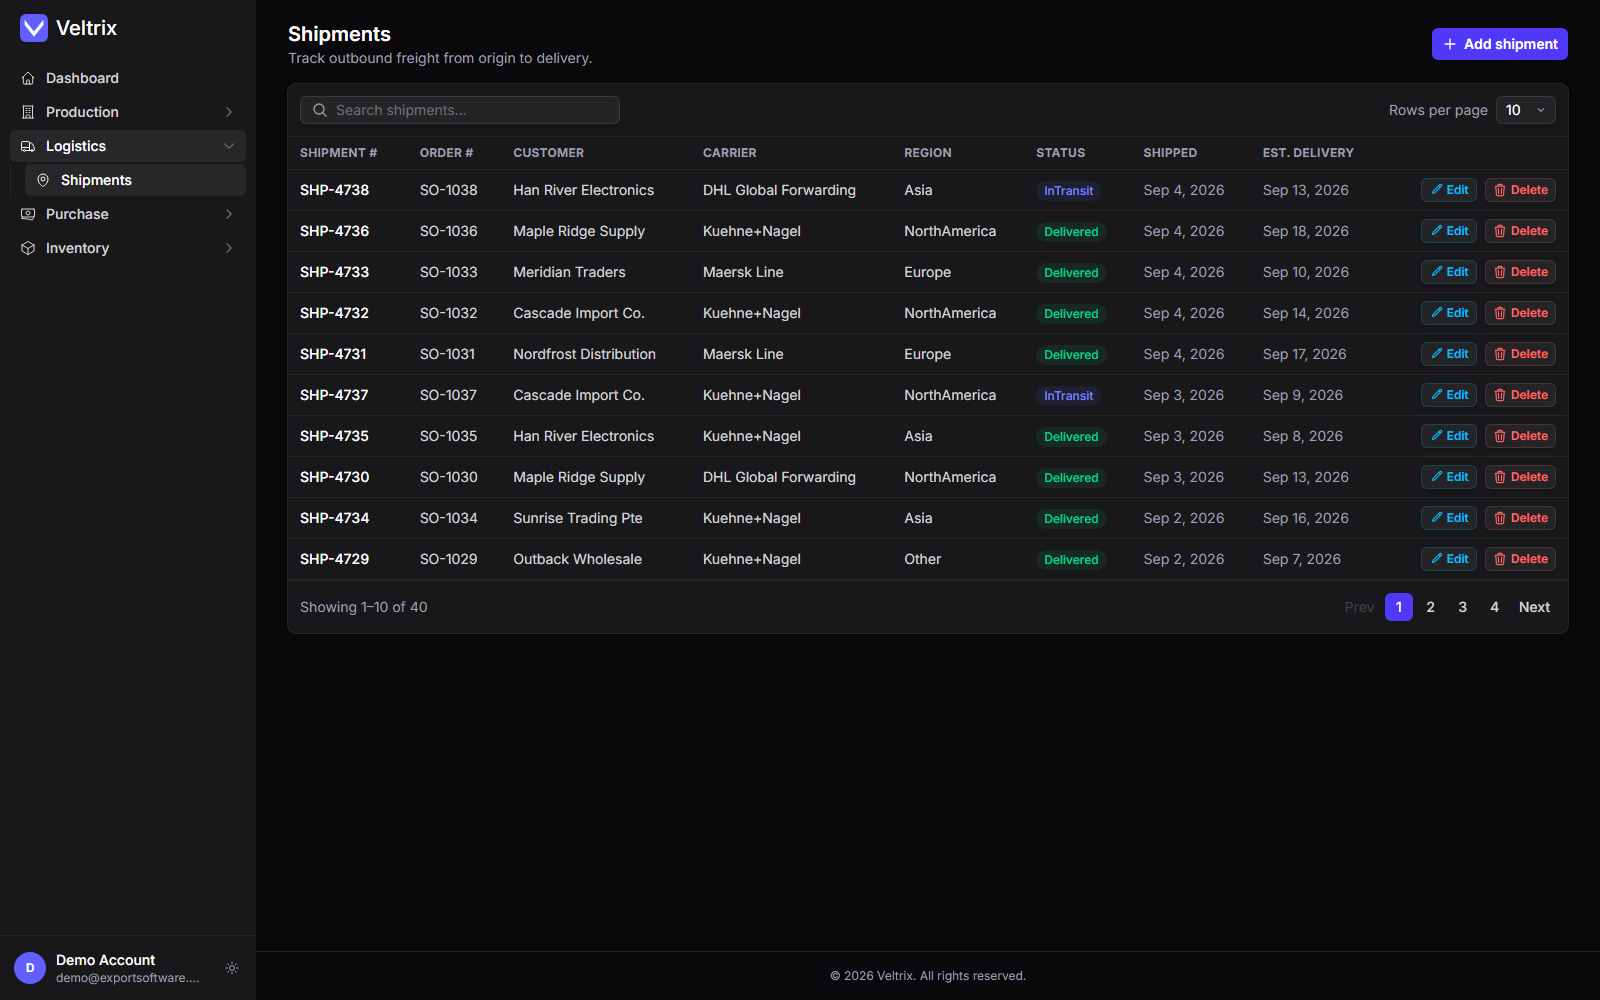
Task: Click carrier Maersk Line for SHP-4733
Action: pyautogui.click(x=743, y=272)
